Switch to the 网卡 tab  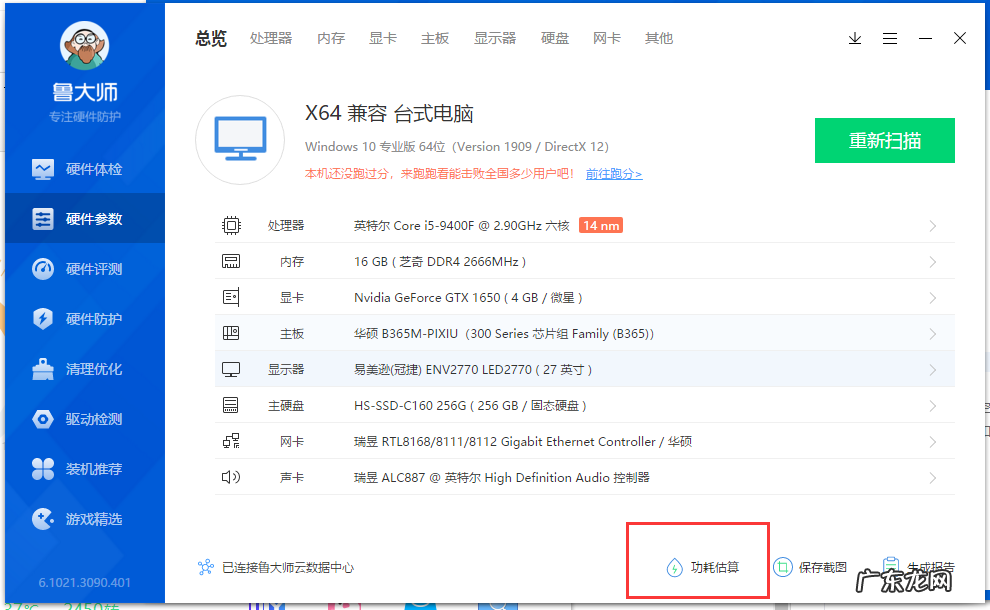point(606,38)
